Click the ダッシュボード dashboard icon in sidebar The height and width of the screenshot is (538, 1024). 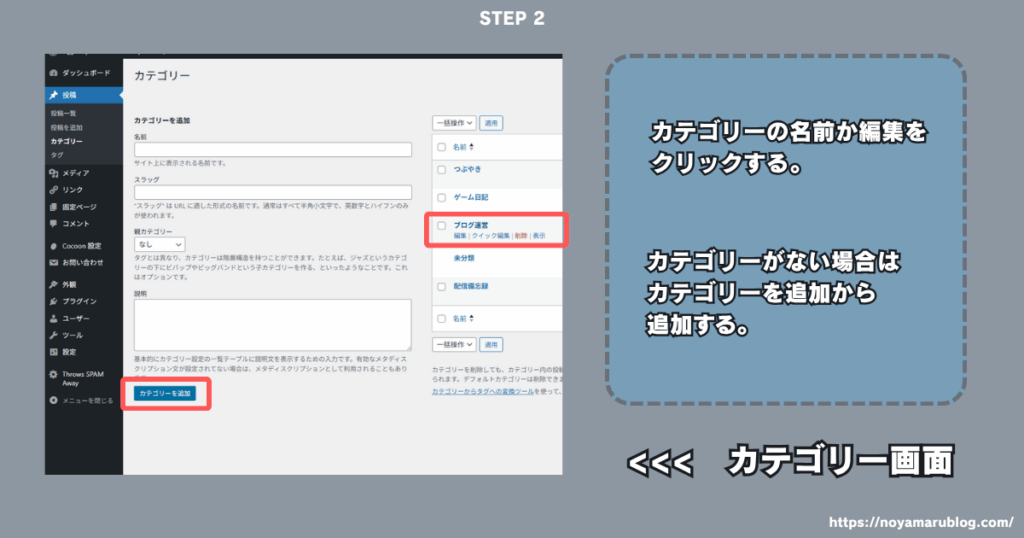point(53,75)
